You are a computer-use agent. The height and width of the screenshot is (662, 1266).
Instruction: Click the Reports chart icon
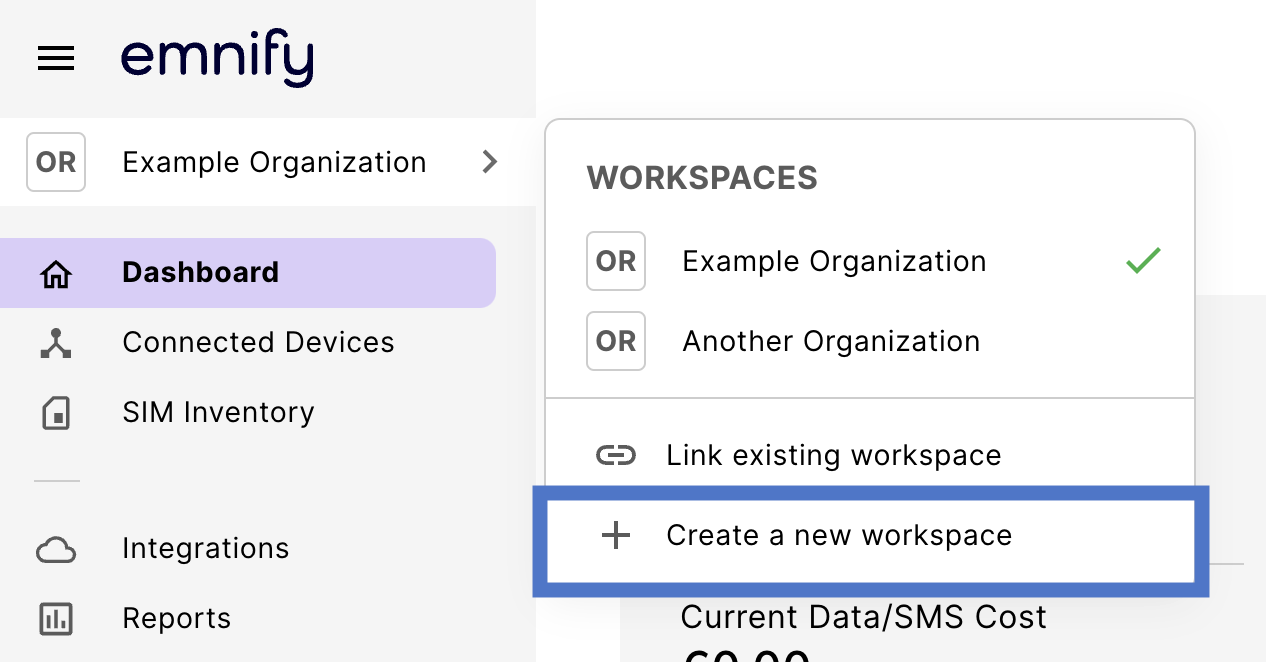pos(56,619)
